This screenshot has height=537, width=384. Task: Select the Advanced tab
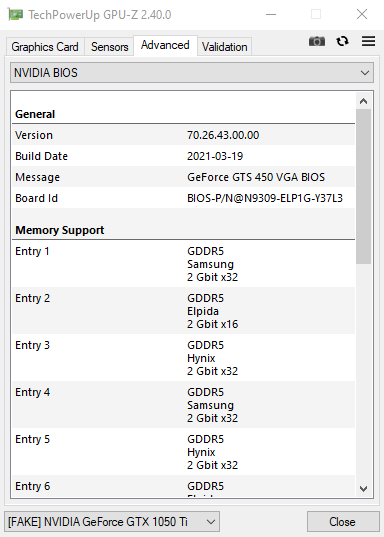click(165, 45)
